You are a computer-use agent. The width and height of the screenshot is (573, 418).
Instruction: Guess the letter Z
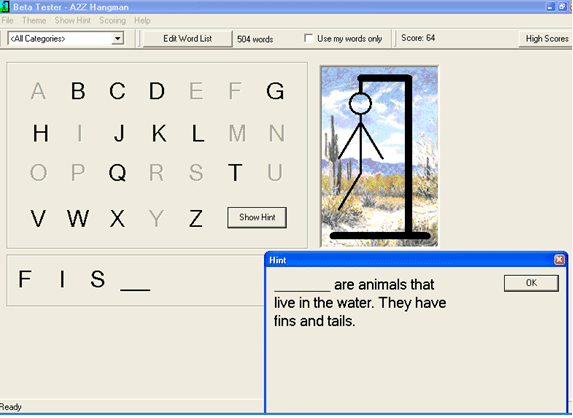tap(196, 218)
